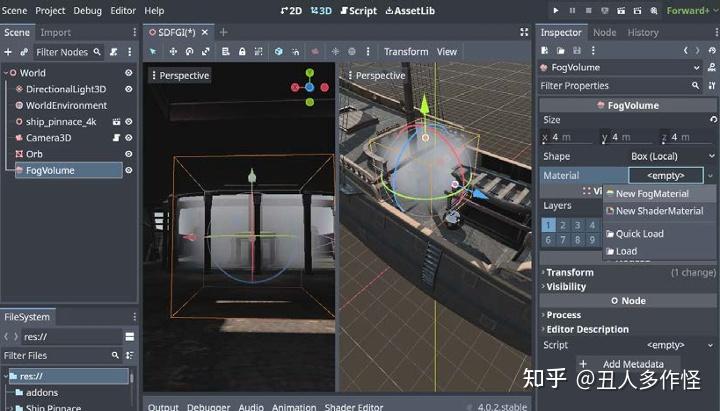720x411 pixels.
Task: Go to previous edited object arrow
Action: coord(685,51)
